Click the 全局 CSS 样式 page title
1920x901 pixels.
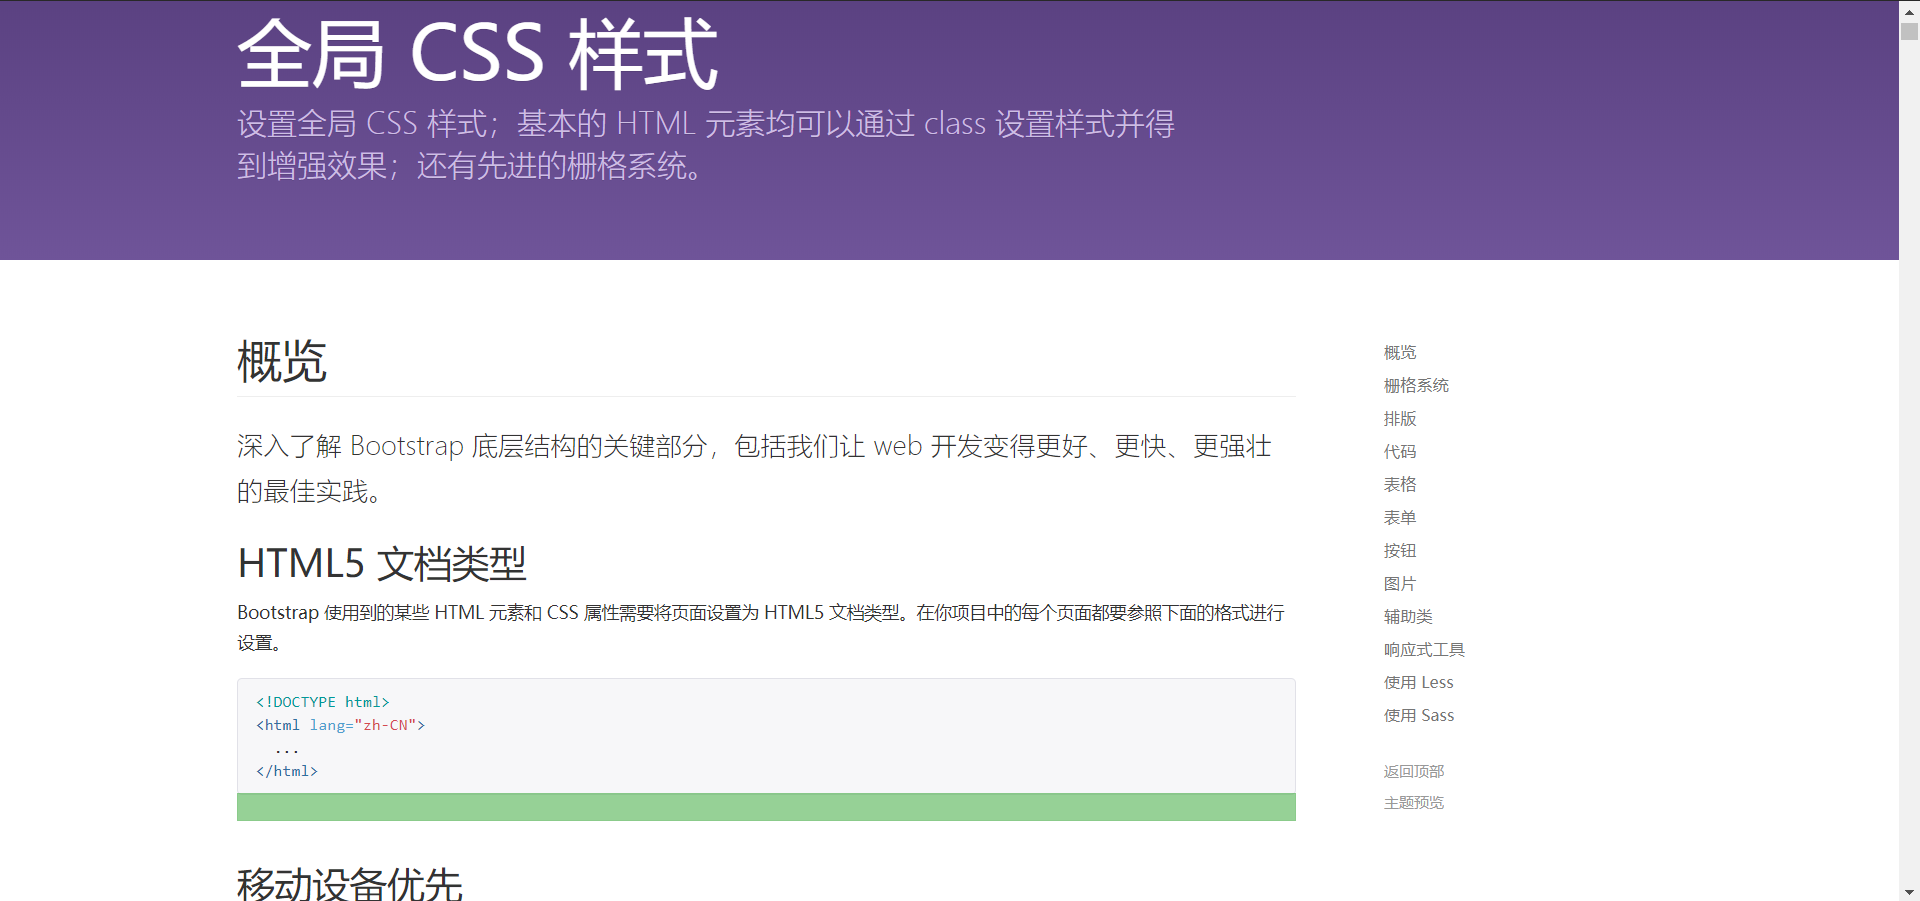(477, 54)
